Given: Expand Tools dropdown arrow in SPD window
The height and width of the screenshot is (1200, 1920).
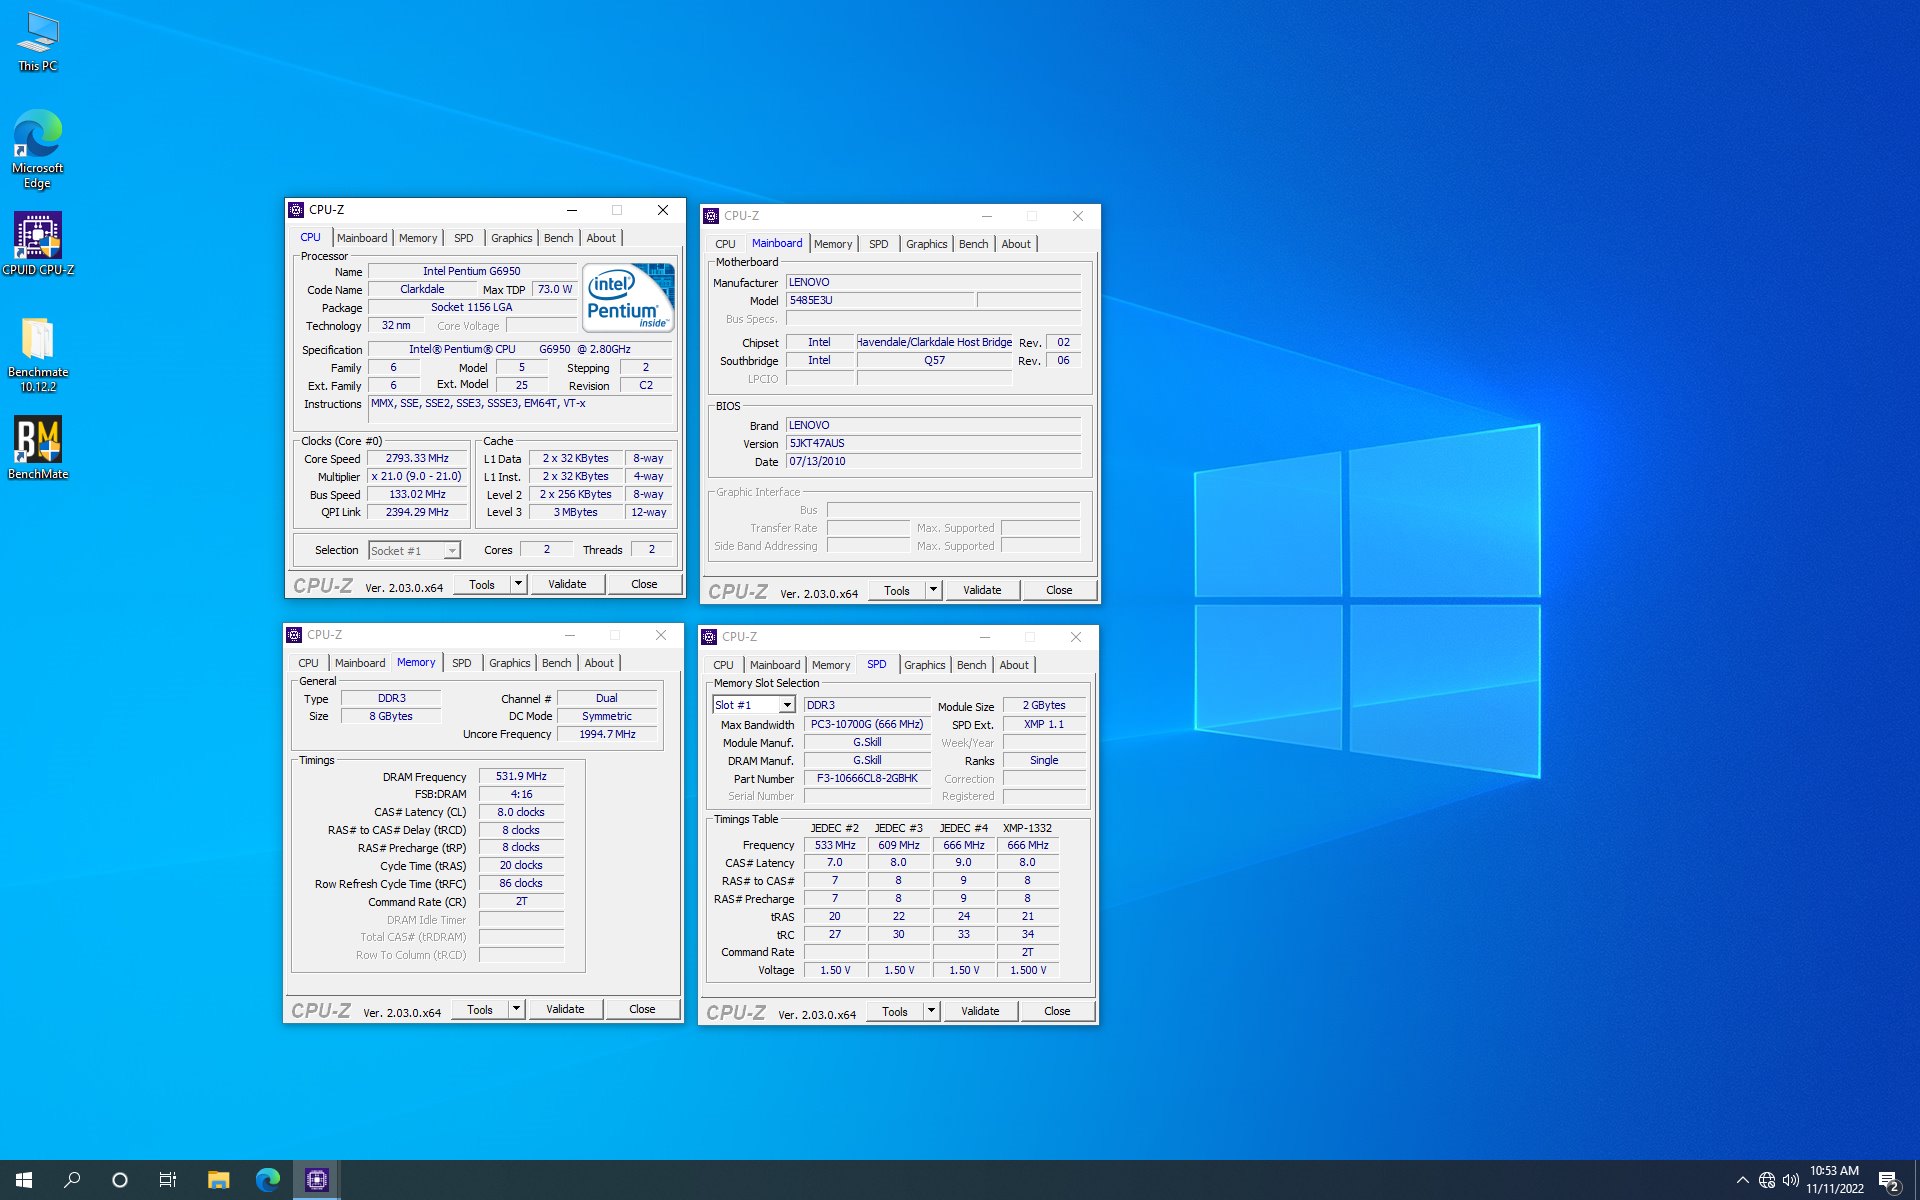Looking at the screenshot, I should [x=931, y=1011].
